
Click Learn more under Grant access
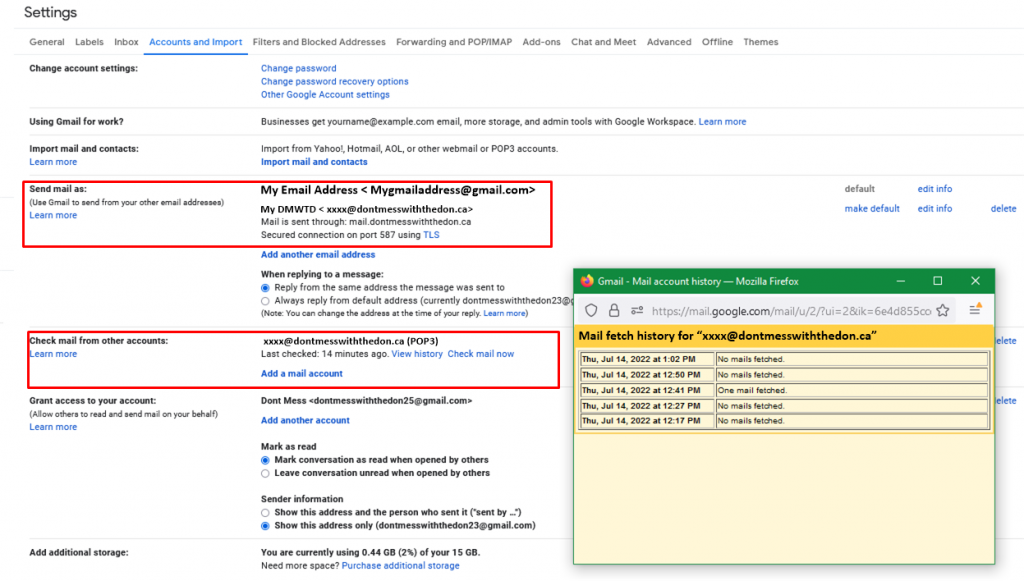click(53, 427)
